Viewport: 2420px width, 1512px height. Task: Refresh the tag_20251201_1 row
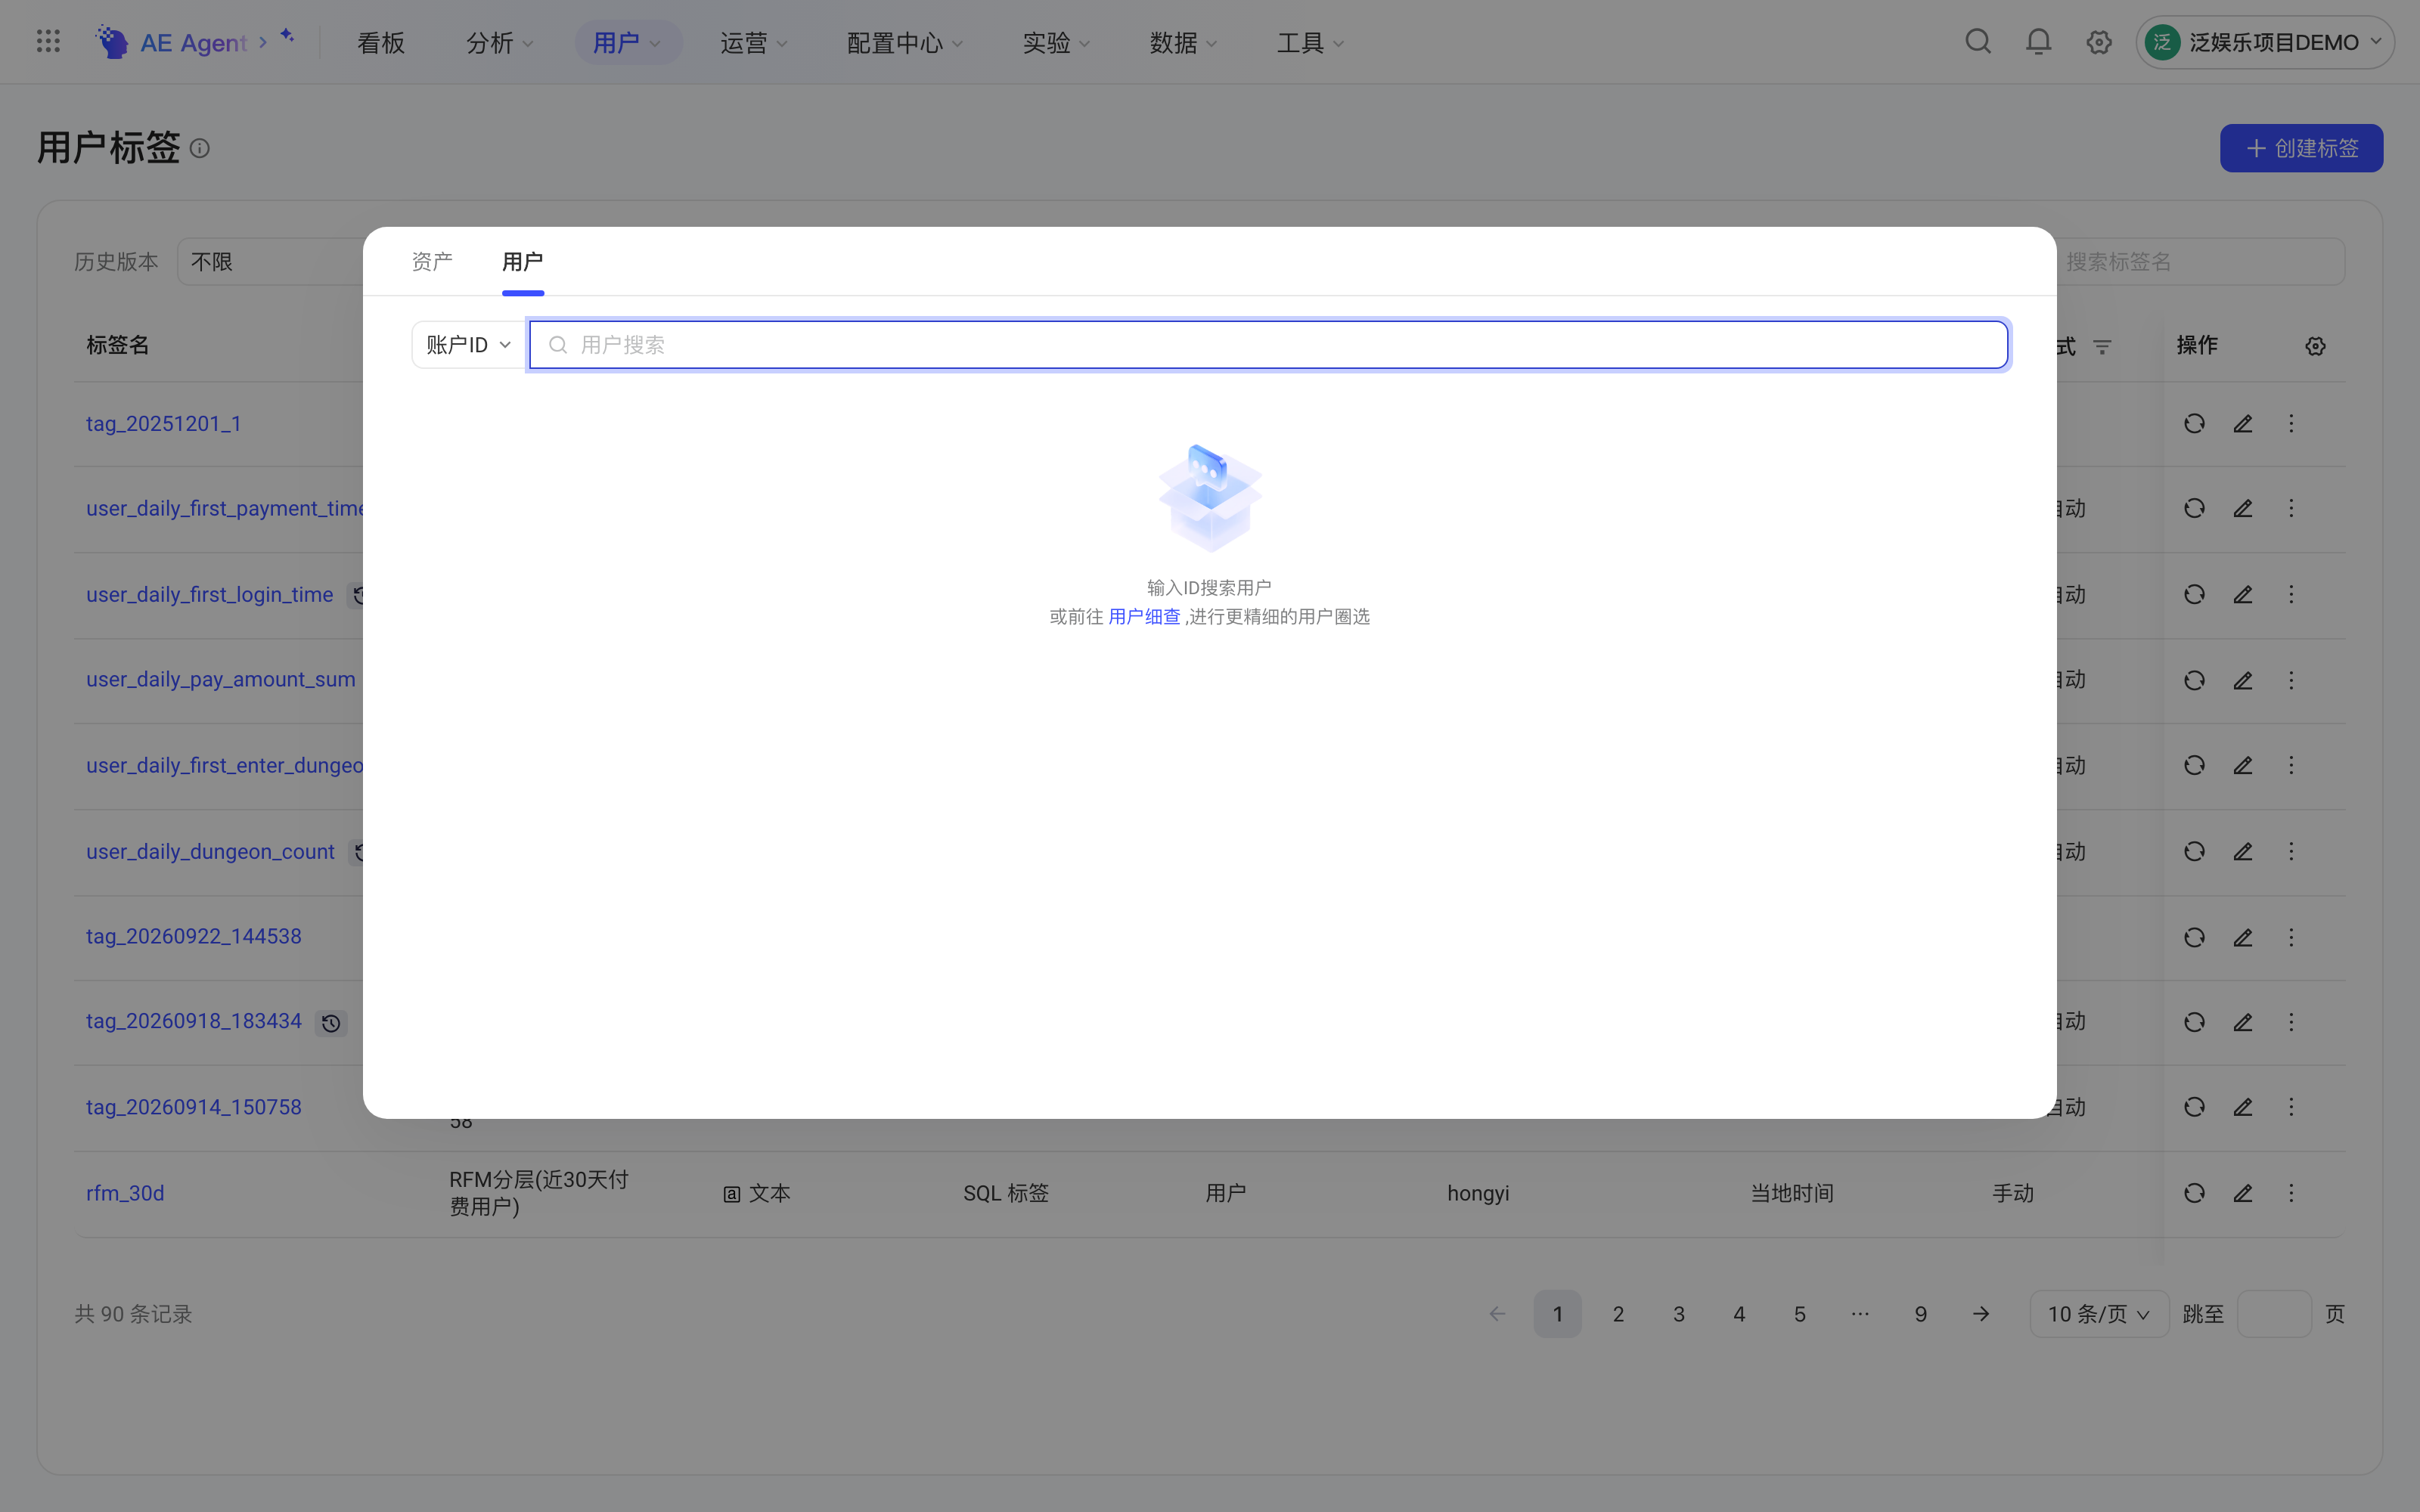pyautogui.click(x=2194, y=424)
